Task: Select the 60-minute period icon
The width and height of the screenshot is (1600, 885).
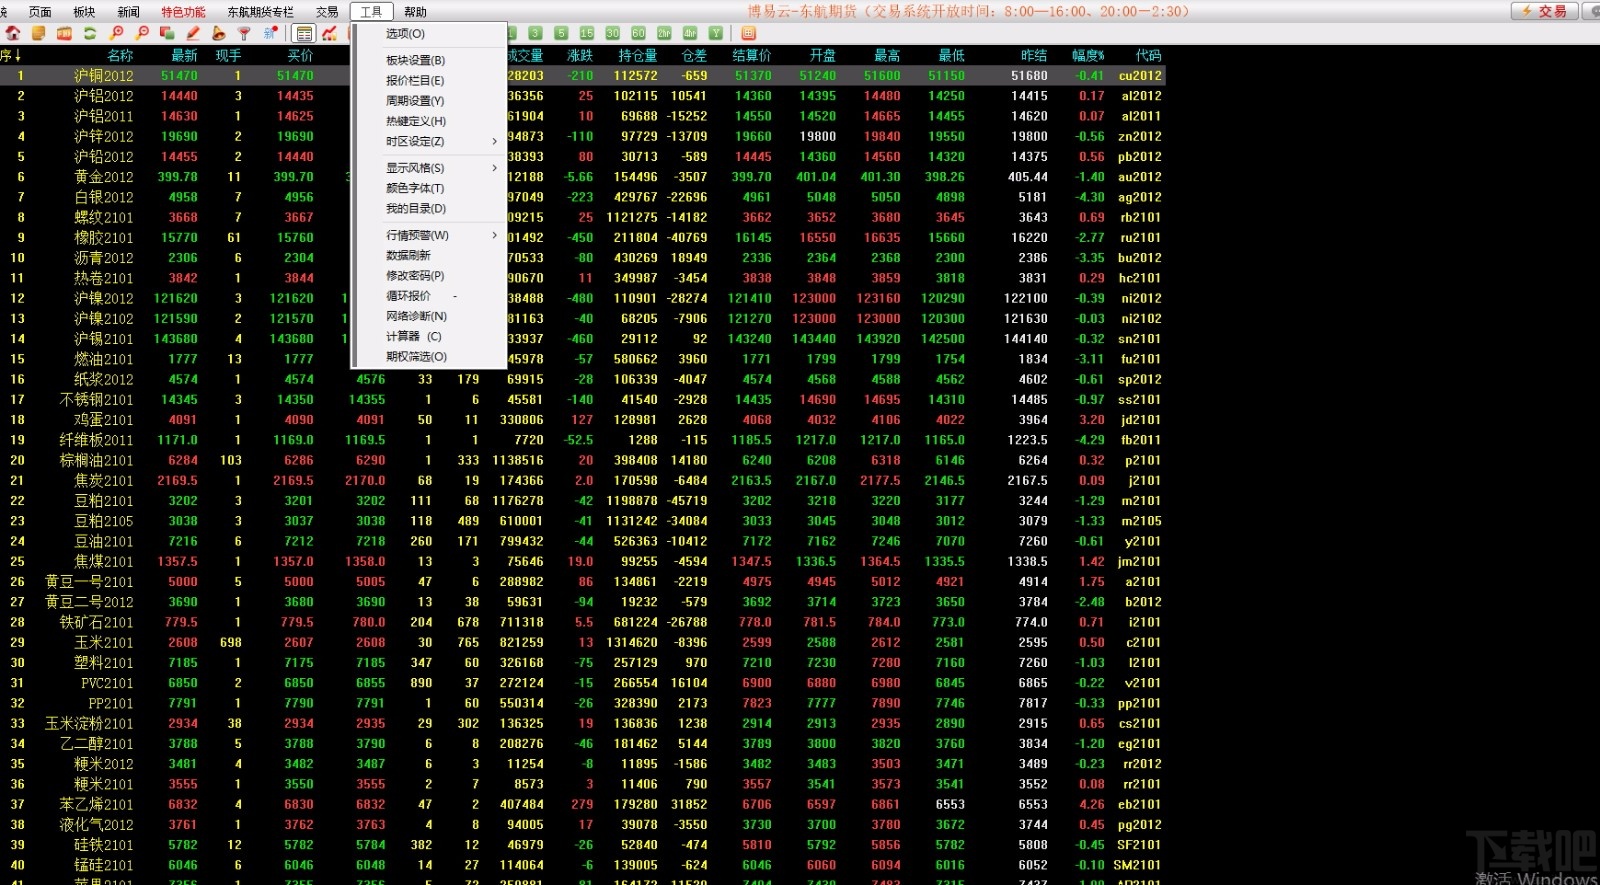Action: [x=638, y=33]
